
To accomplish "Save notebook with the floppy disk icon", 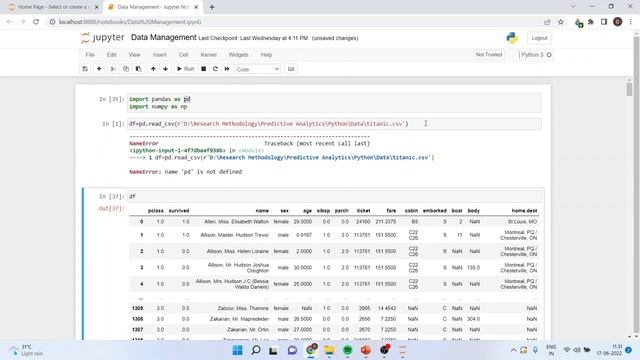I will coord(85,69).
